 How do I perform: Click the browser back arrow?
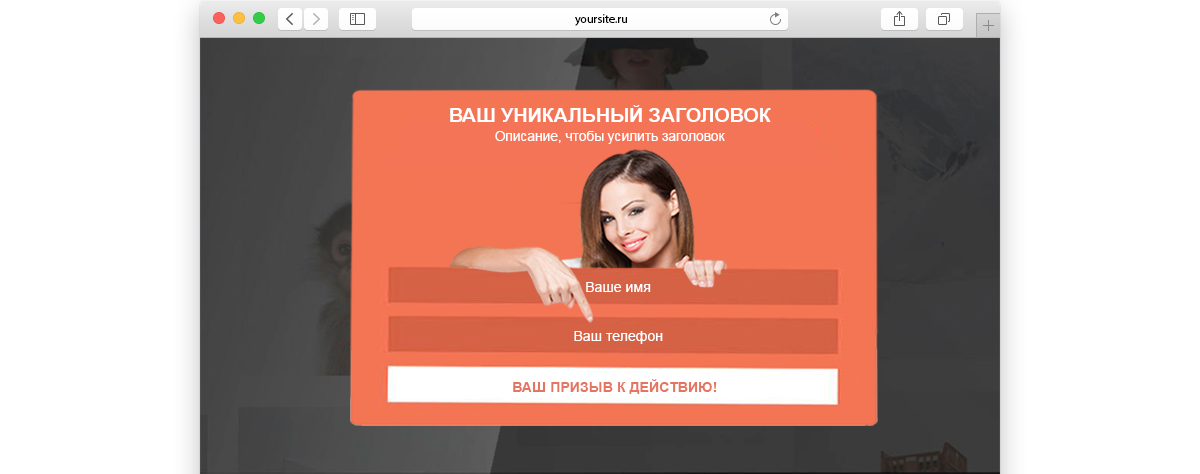[x=290, y=19]
